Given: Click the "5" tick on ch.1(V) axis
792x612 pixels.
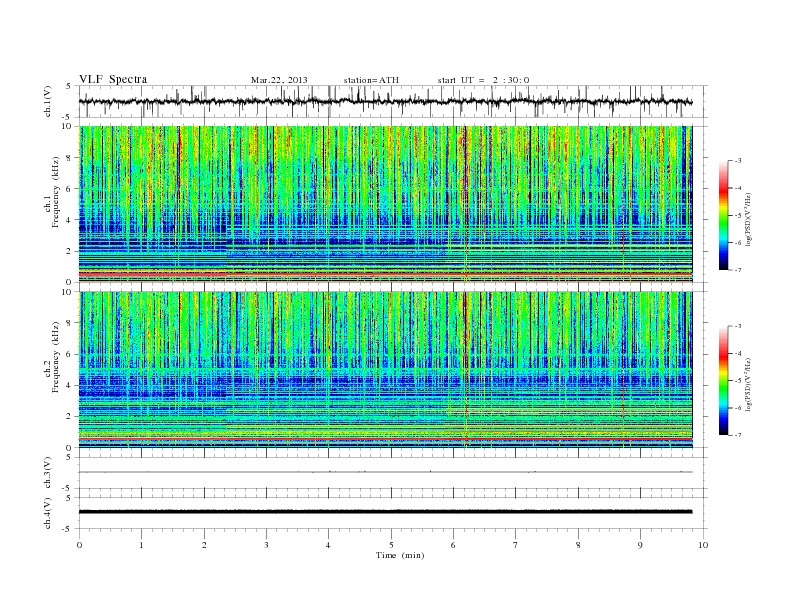Looking at the screenshot, I should (x=69, y=86).
